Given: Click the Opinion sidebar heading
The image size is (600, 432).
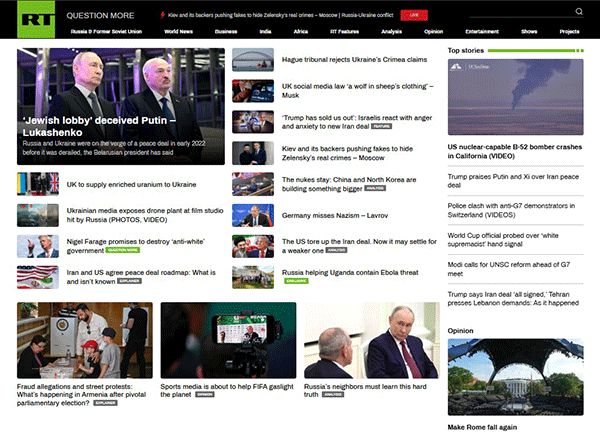Looking at the screenshot, I should tap(460, 331).
